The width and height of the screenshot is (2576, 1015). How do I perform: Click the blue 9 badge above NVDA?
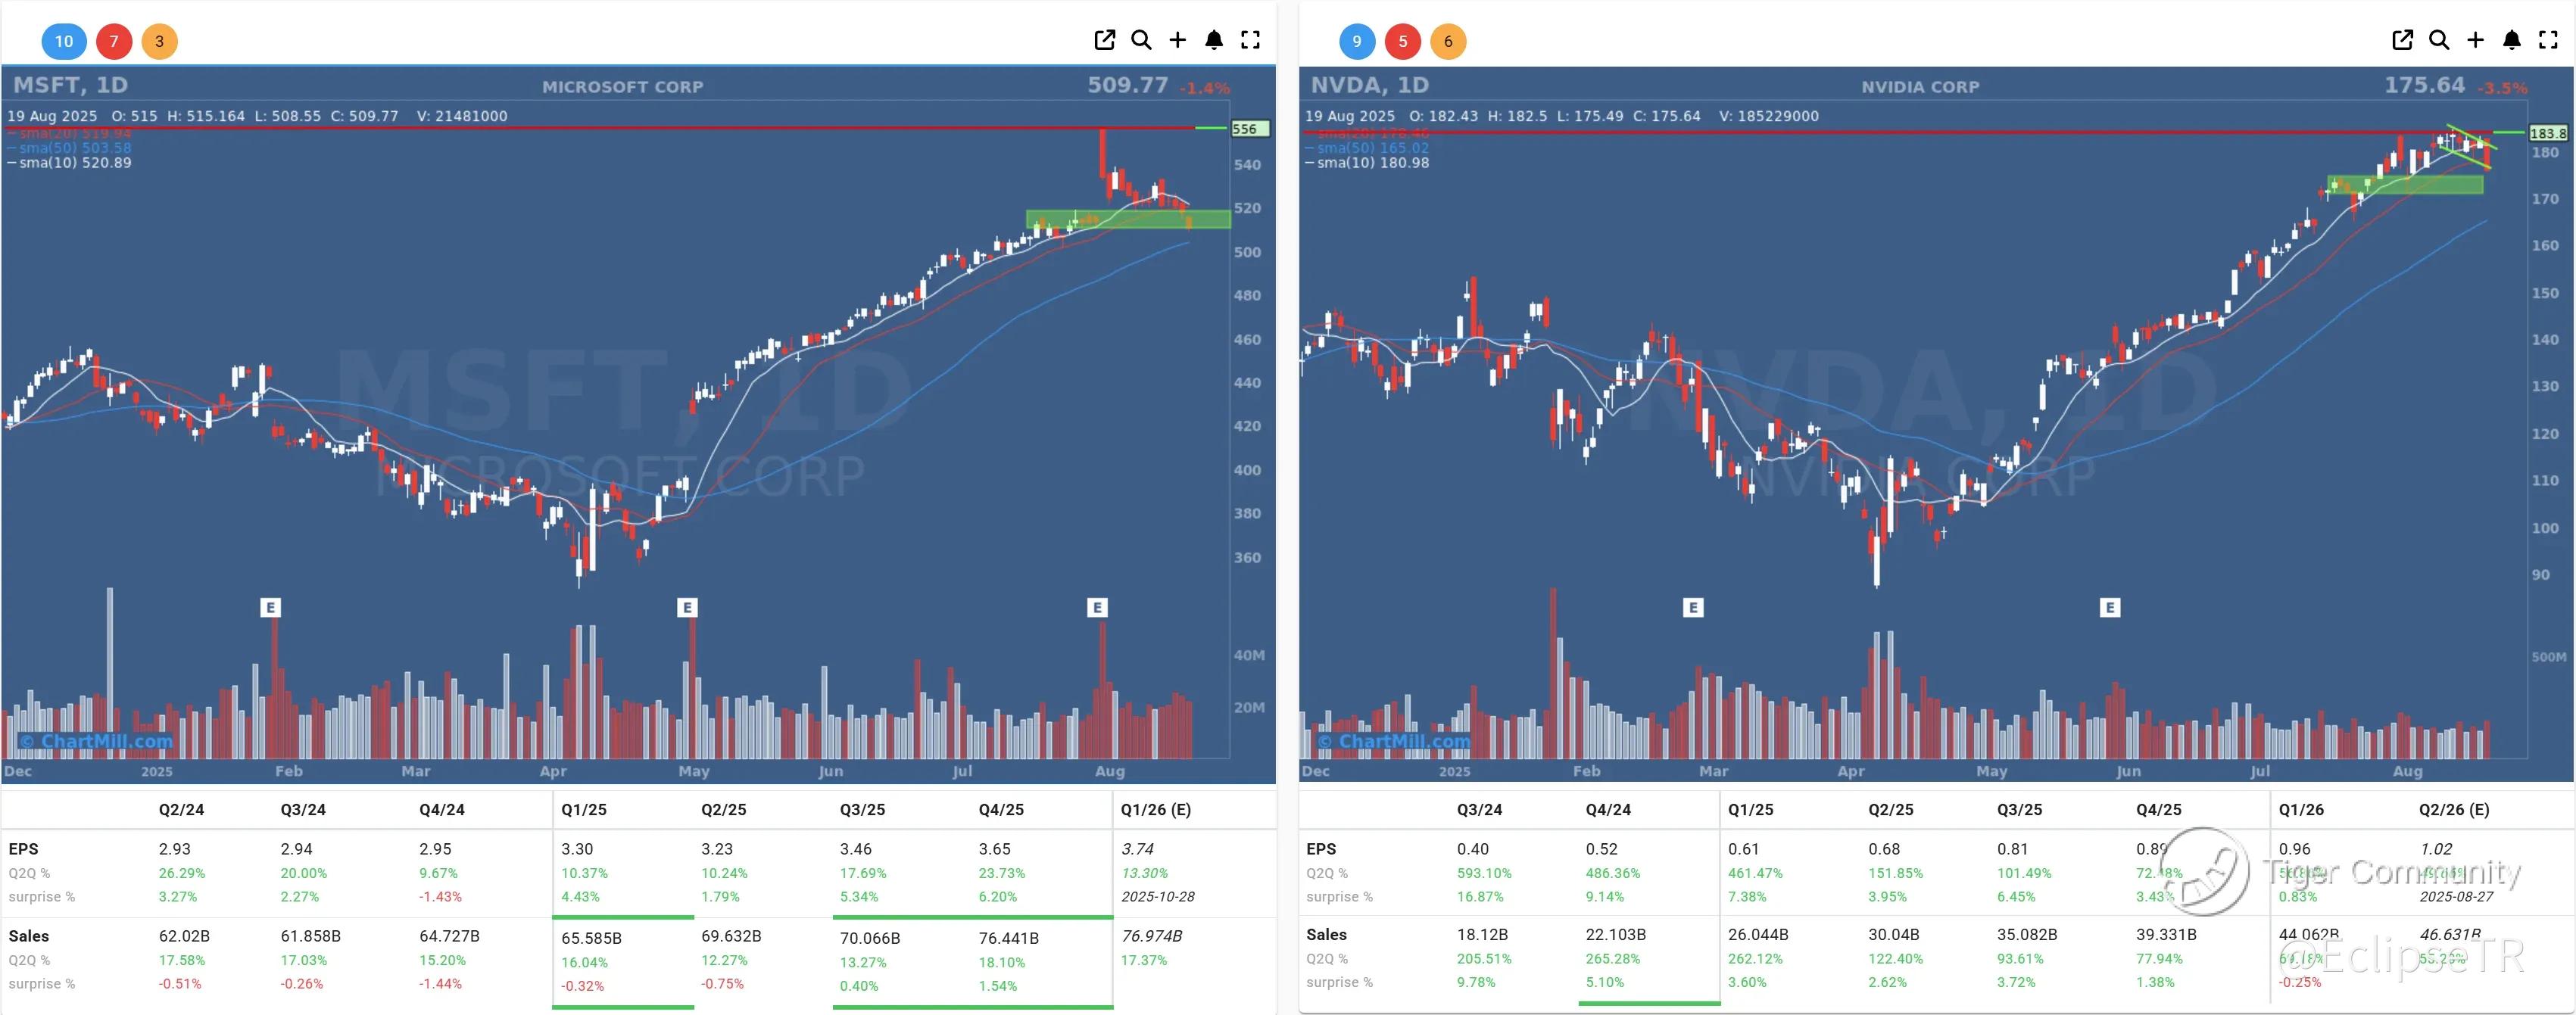pos(1356,41)
